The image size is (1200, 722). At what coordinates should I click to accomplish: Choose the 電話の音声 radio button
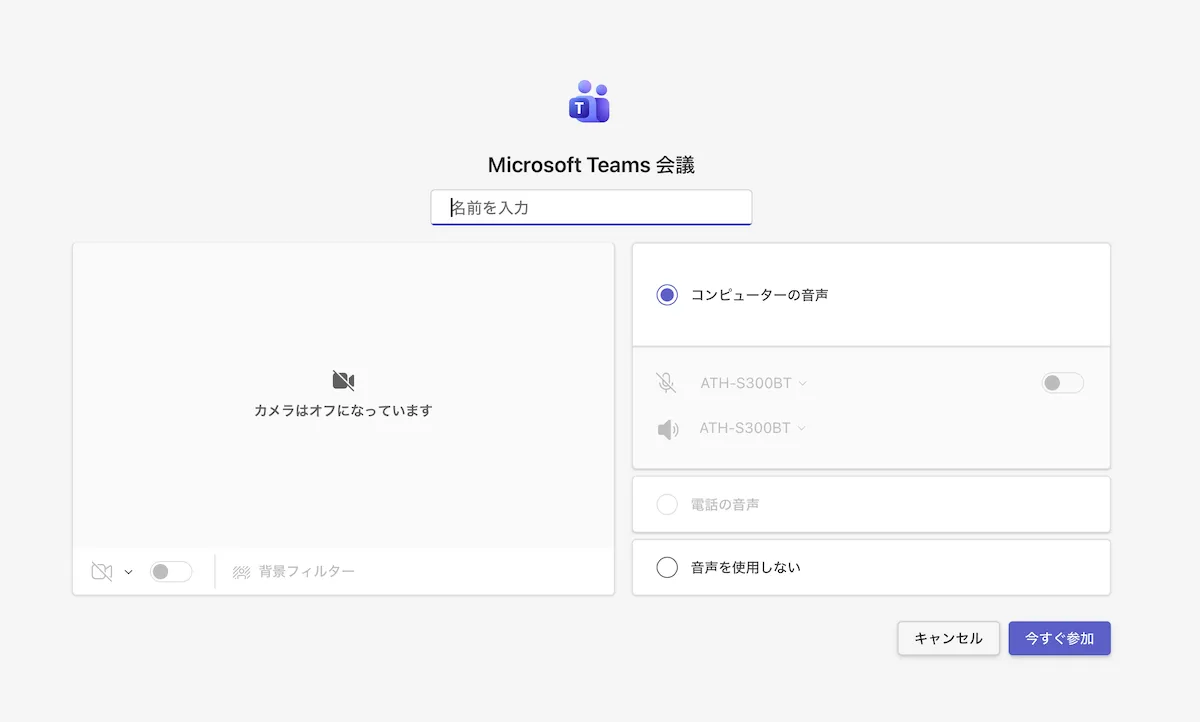click(x=667, y=505)
